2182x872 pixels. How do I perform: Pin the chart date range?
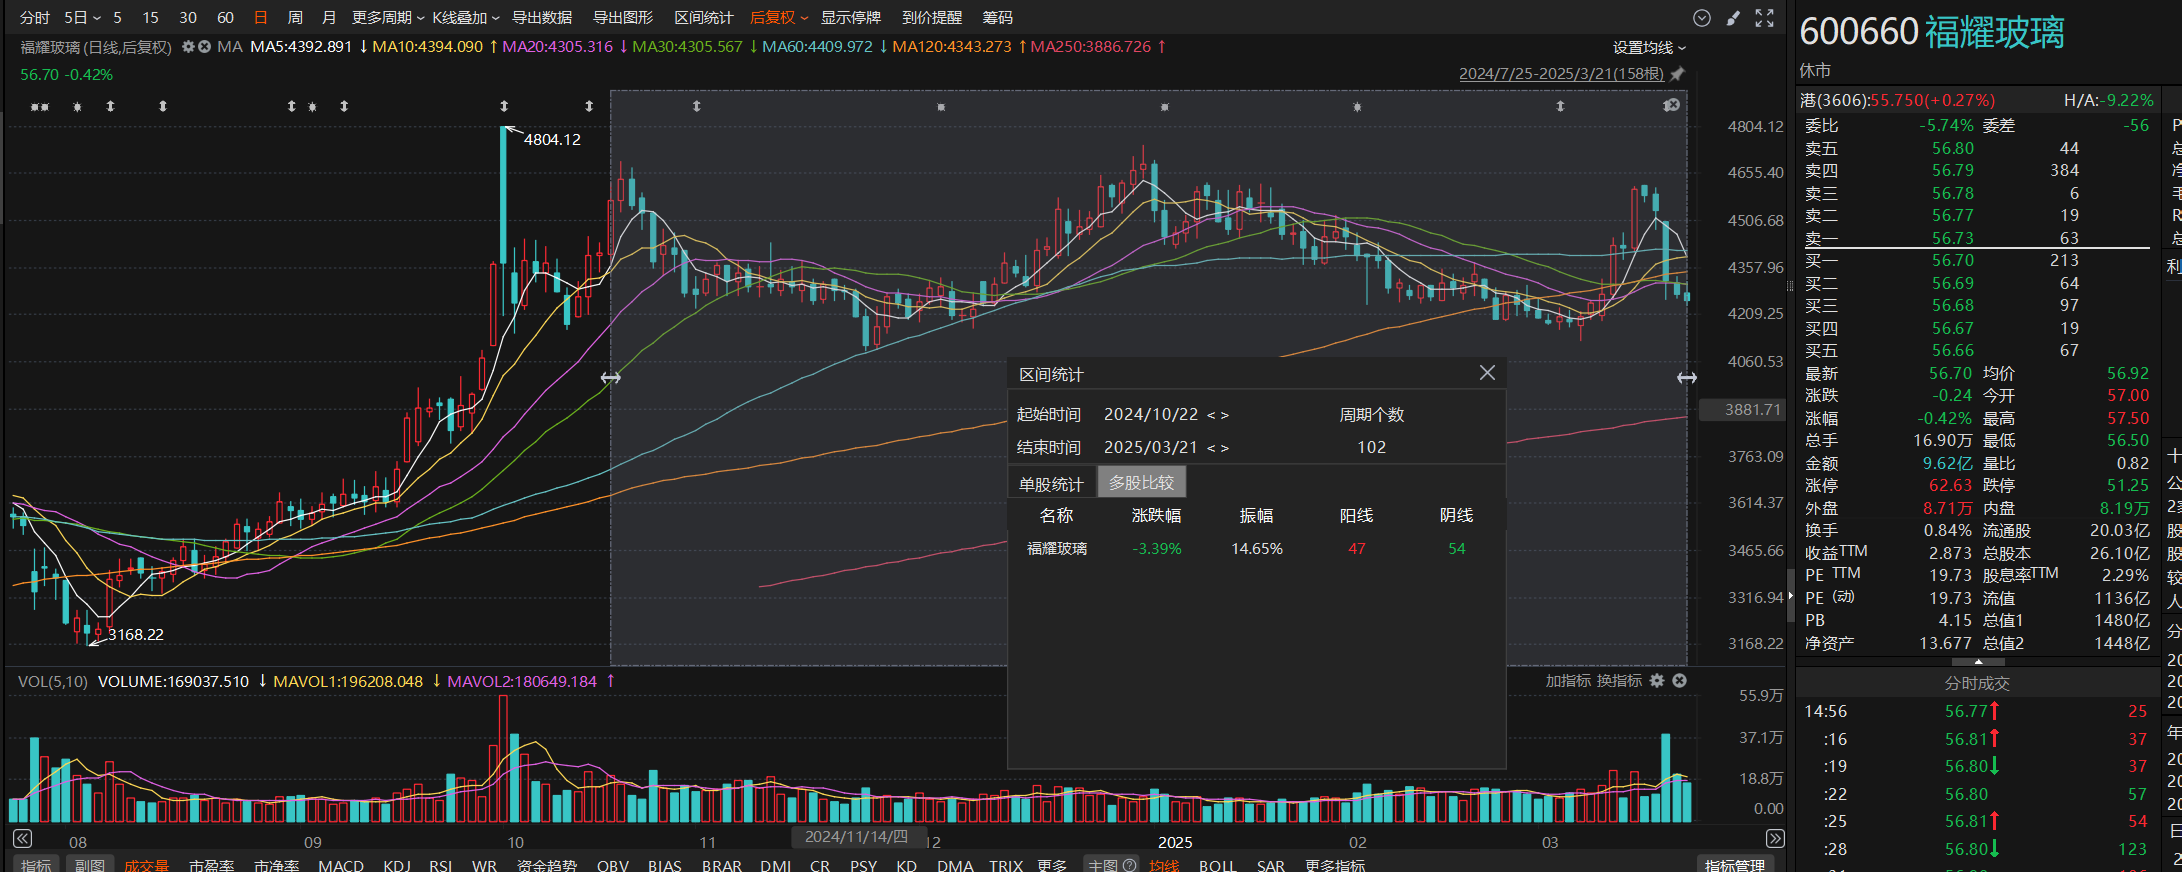pos(1678,74)
